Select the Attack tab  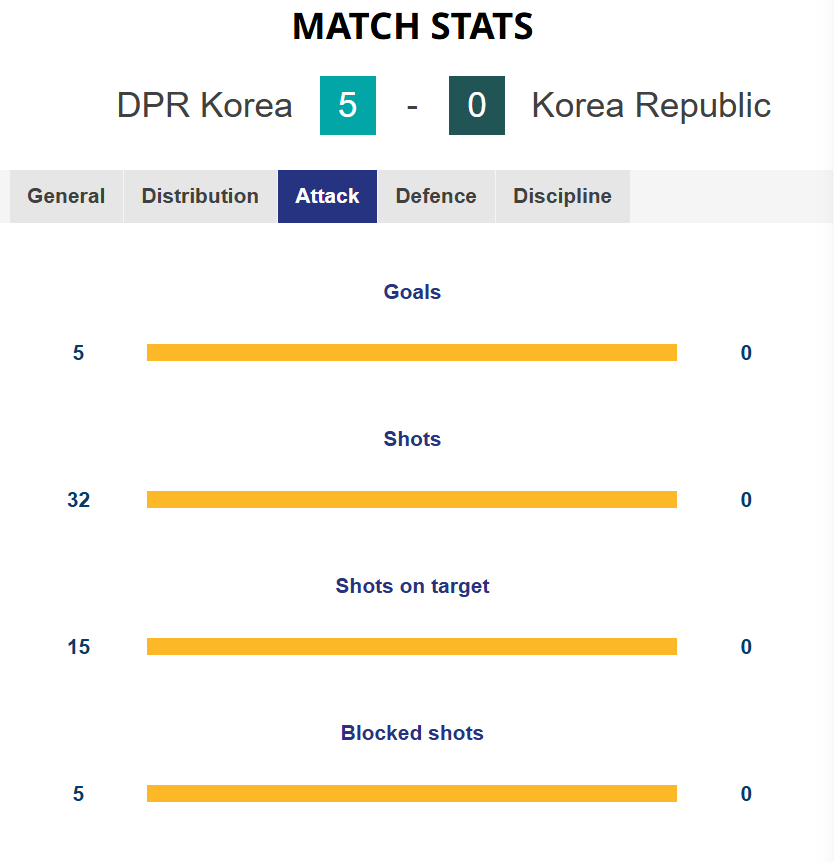(327, 196)
